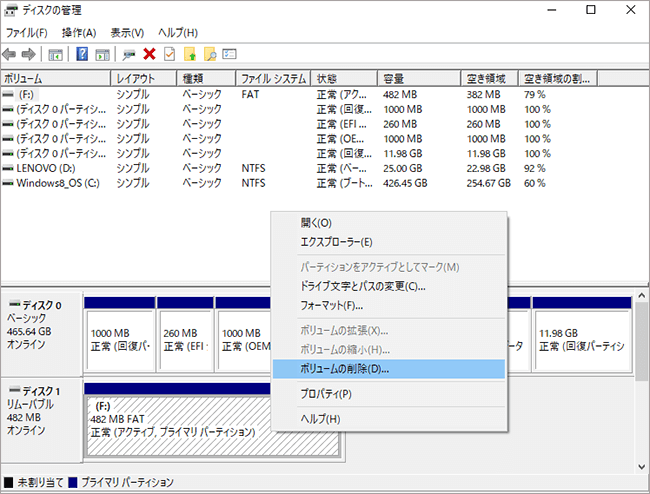Click the drive icon beside LENOVO (D:)
Image resolution: width=650 pixels, height=494 pixels.
(7, 168)
